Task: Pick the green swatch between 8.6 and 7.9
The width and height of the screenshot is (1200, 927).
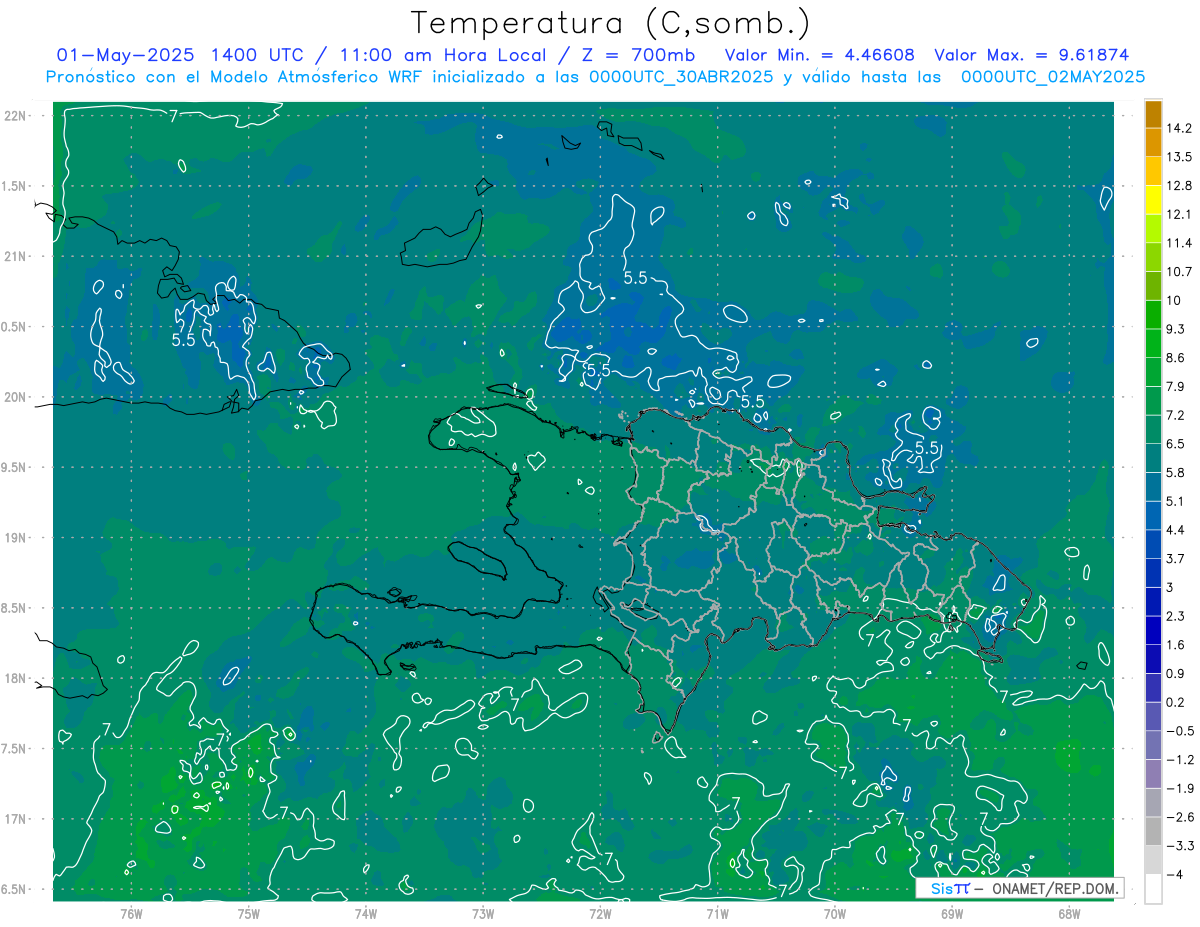Action: 1153,372
